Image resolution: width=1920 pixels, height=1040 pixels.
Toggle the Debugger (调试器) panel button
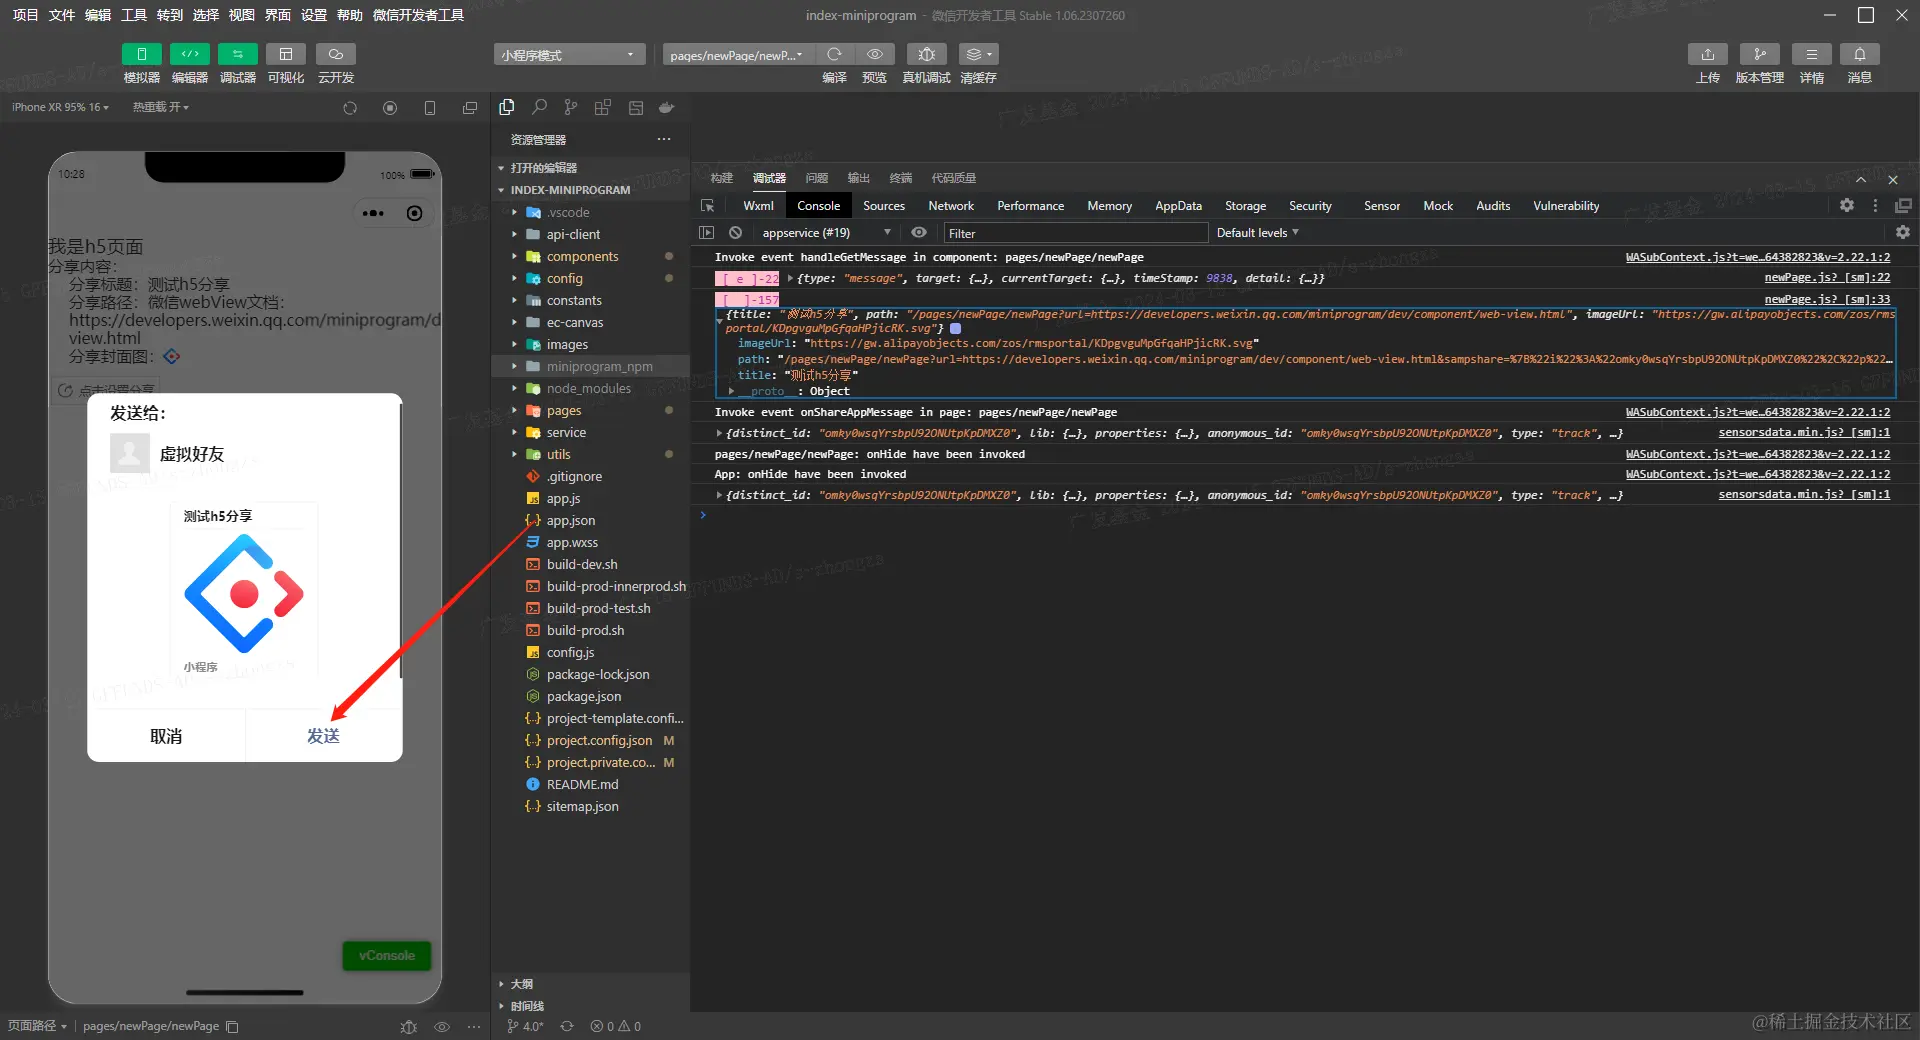point(237,55)
